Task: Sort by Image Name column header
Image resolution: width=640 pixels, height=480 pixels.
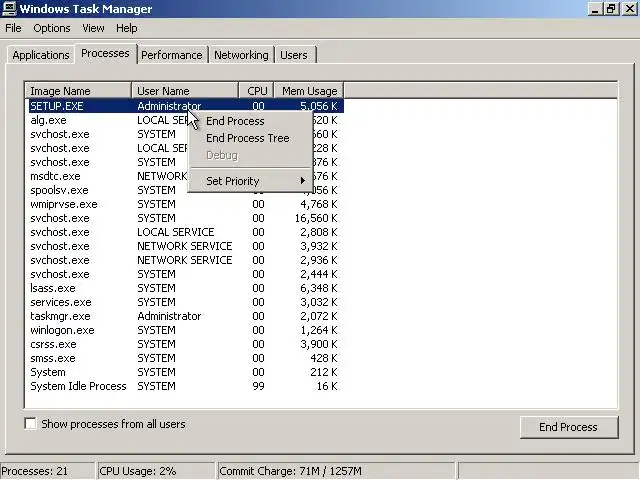Action: coord(78,91)
